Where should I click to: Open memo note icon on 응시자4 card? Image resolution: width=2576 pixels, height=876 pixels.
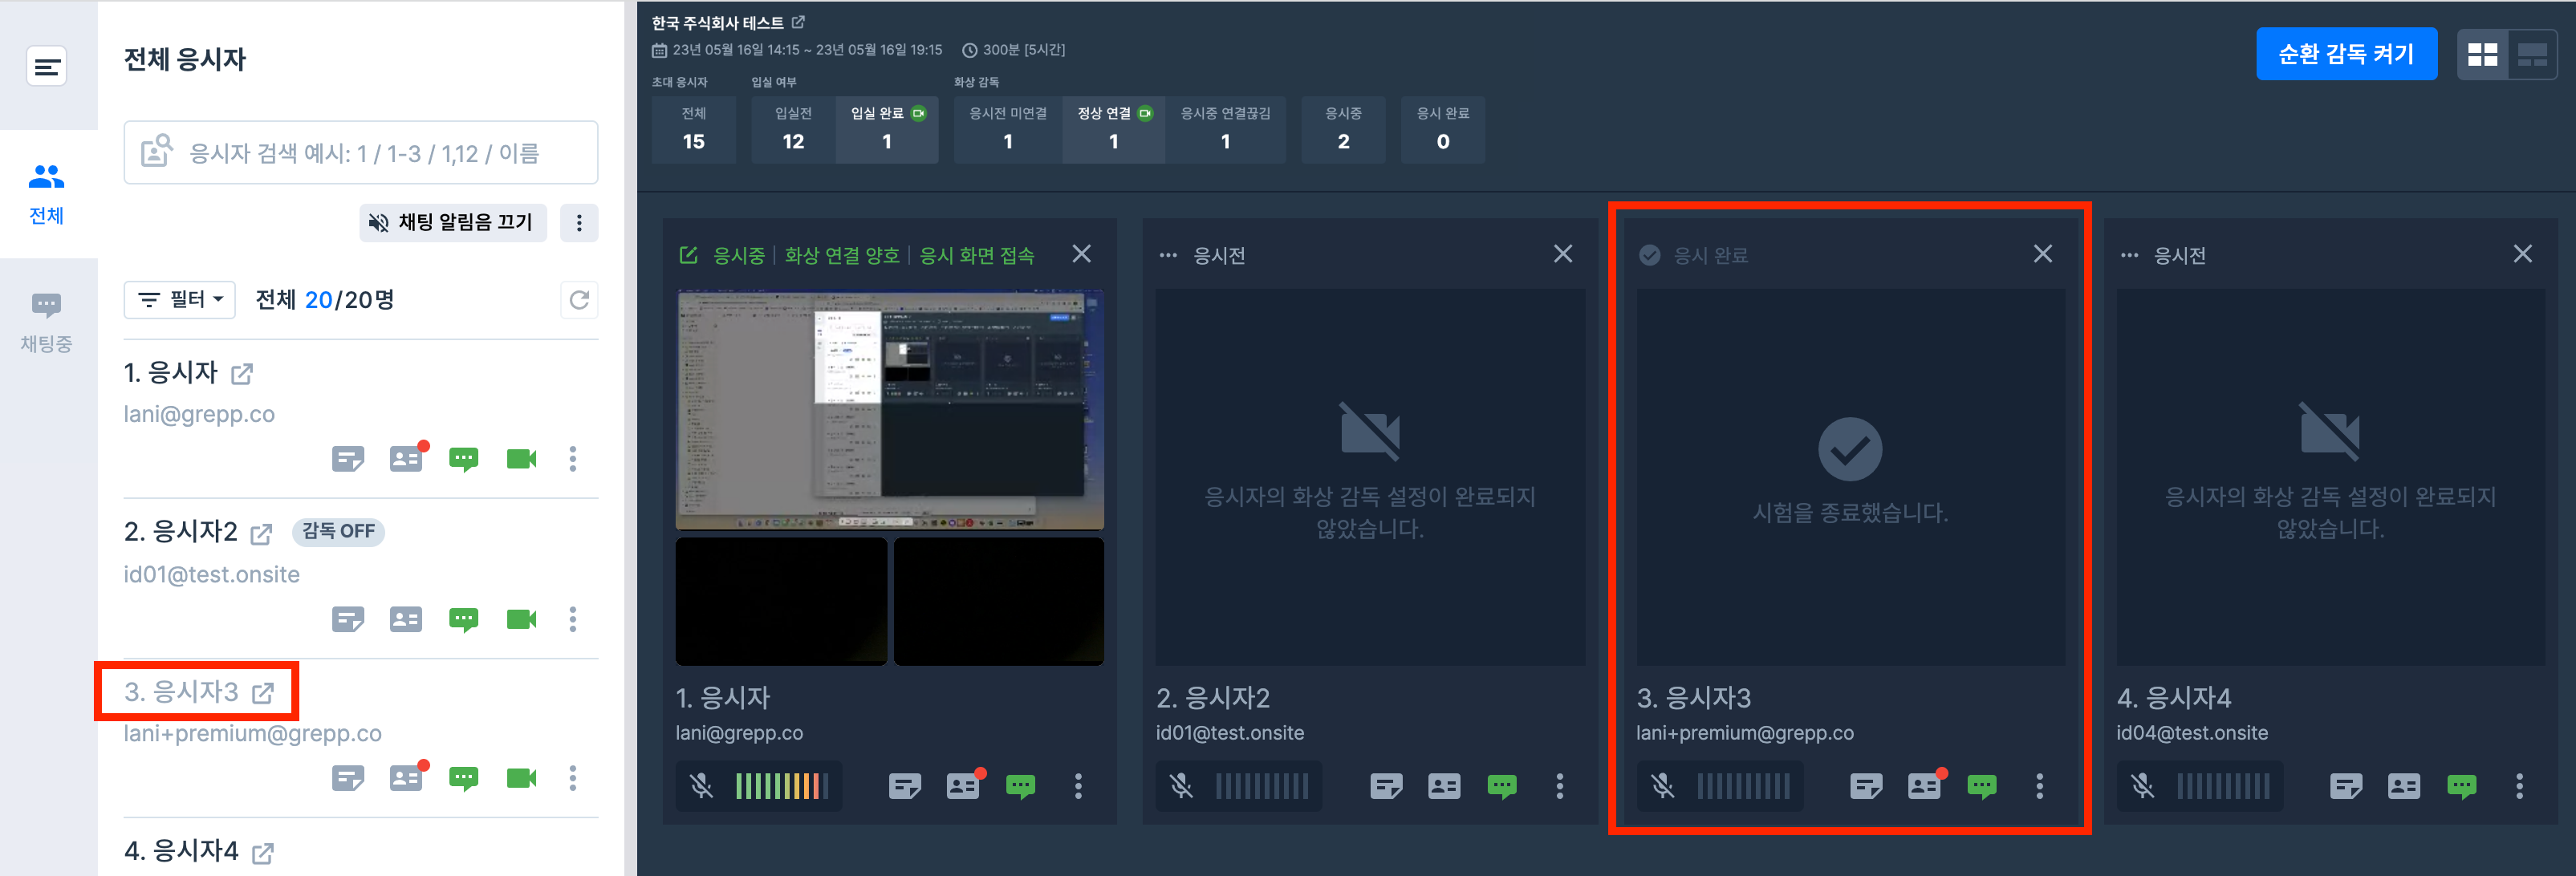click(x=2346, y=787)
